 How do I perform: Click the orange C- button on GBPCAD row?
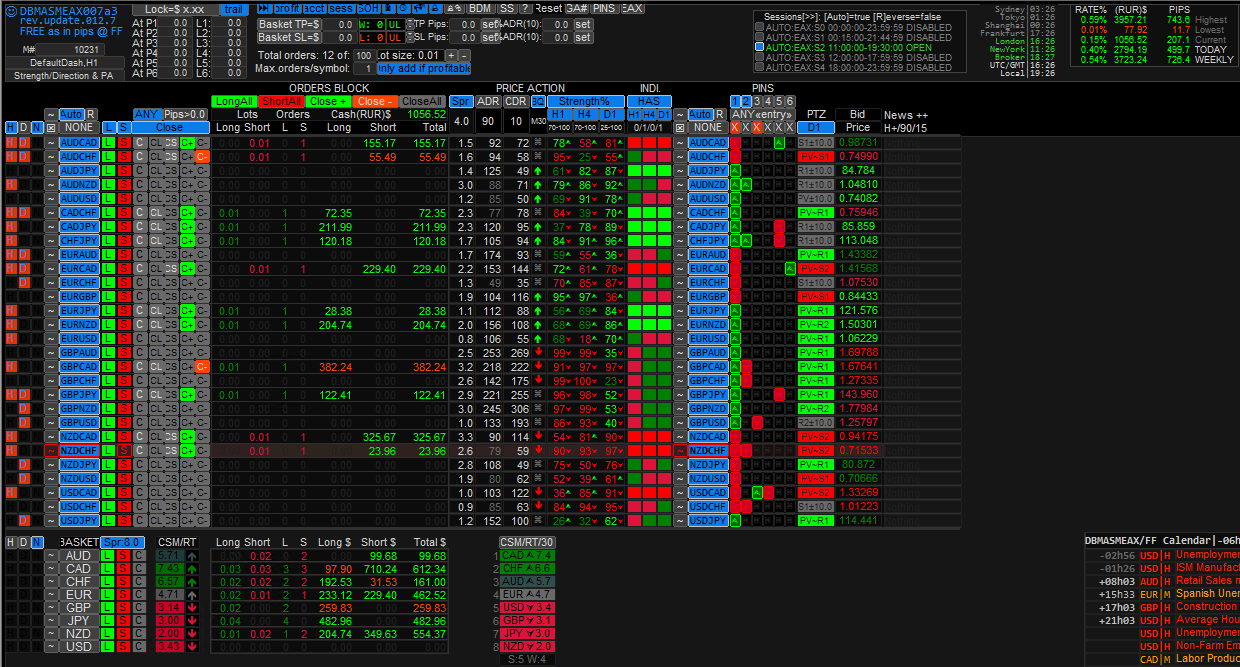[x=202, y=366]
